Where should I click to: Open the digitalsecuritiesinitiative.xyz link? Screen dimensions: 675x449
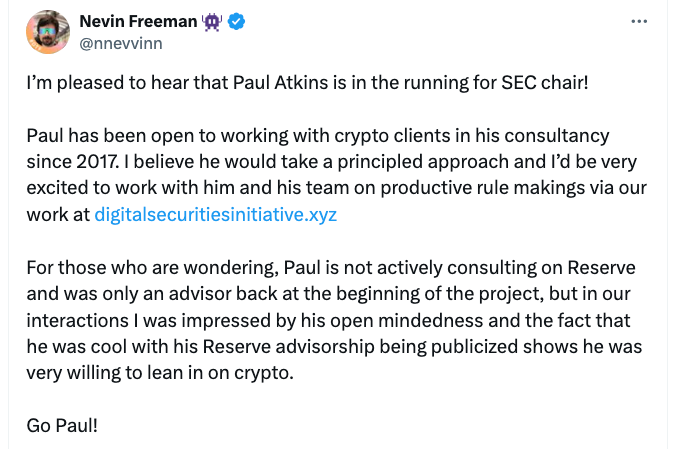tap(215, 214)
